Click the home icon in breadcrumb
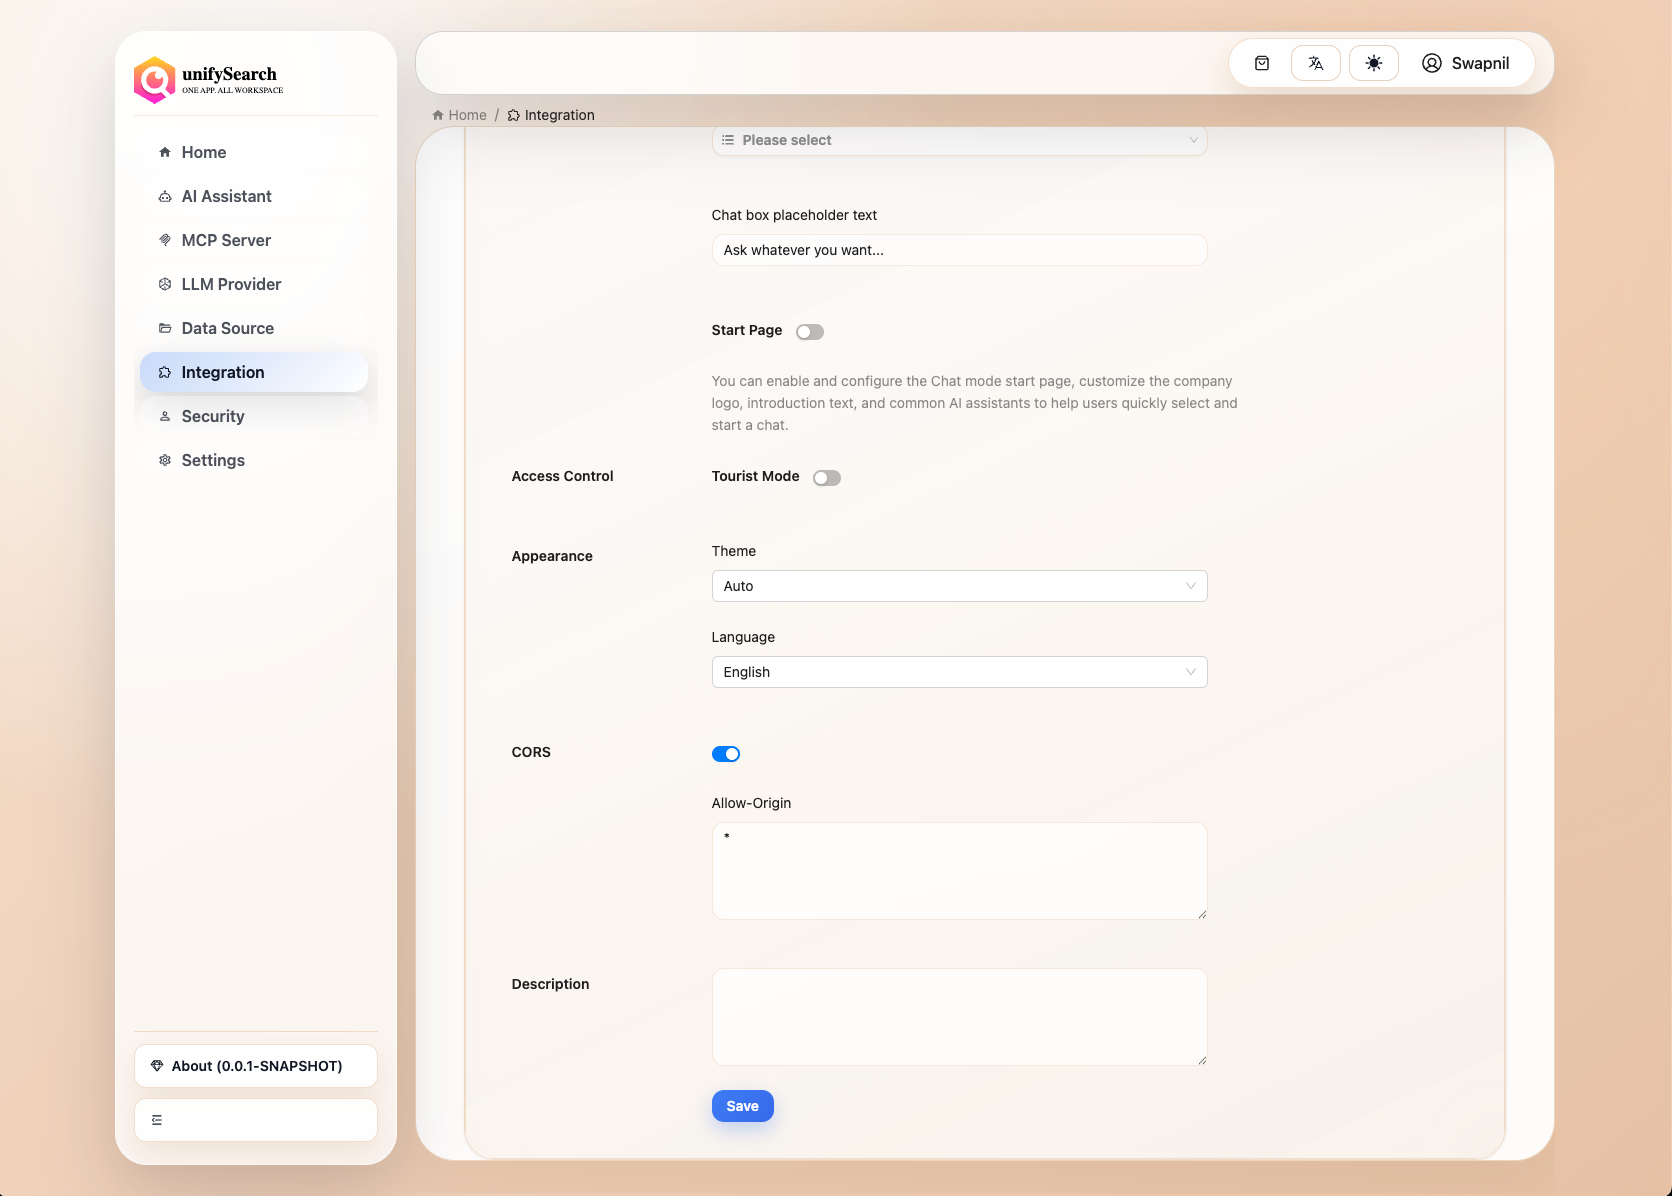 point(438,115)
